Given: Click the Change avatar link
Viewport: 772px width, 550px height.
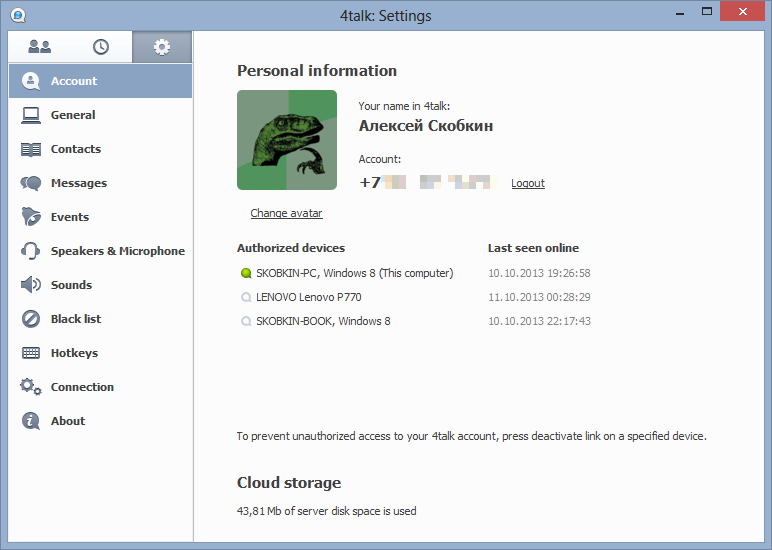Looking at the screenshot, I should pyautogui.click(x=286, y=213).
